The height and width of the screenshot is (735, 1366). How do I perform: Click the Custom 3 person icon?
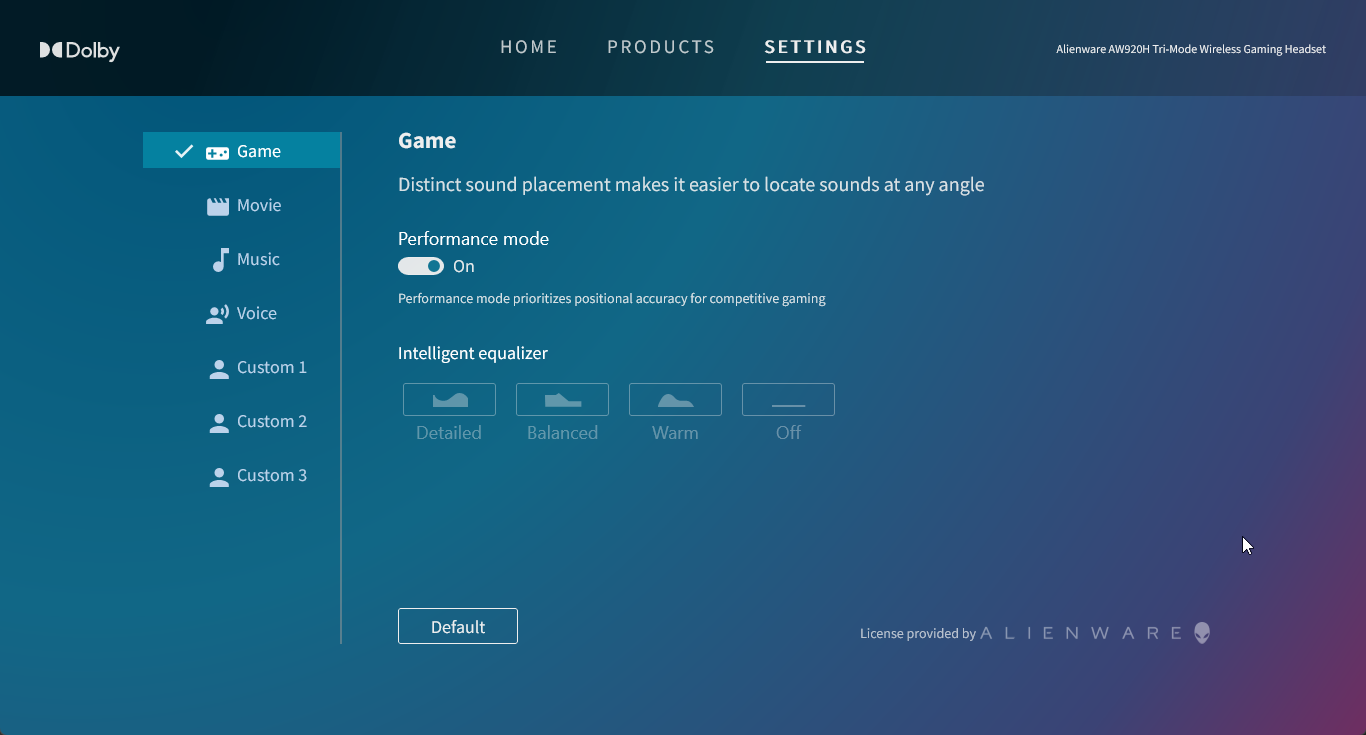pos(219,476)
